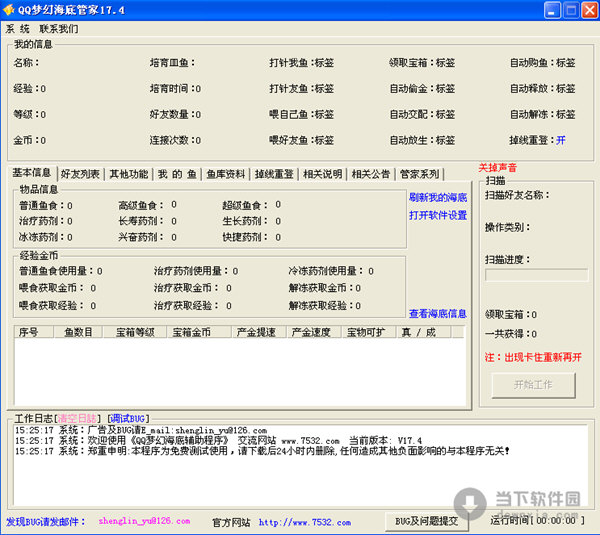Click the 宝箱金币 column header
This screenshot has width=600, height=535.
tap(199, 332)
